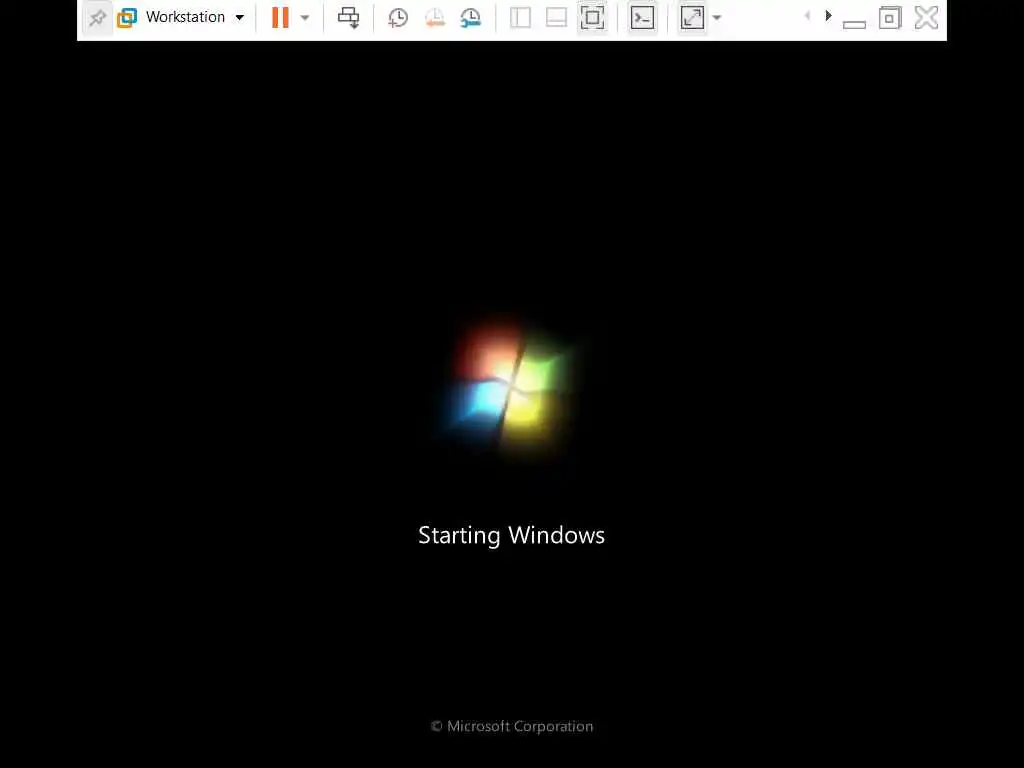Viewport: 1024px width, 768px height.
Task: Unpin the VMware fullscreen toolbar
Action: click(x=97, y=18)
